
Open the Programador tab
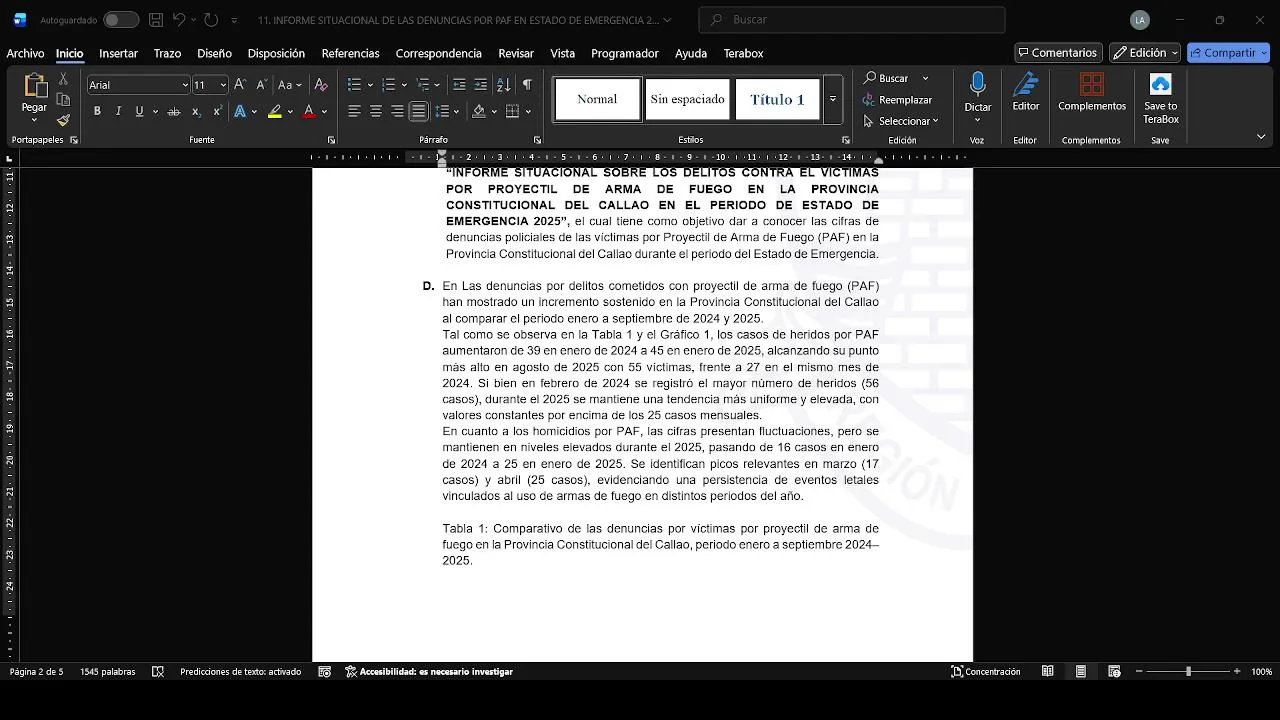[x=625, y=53]
